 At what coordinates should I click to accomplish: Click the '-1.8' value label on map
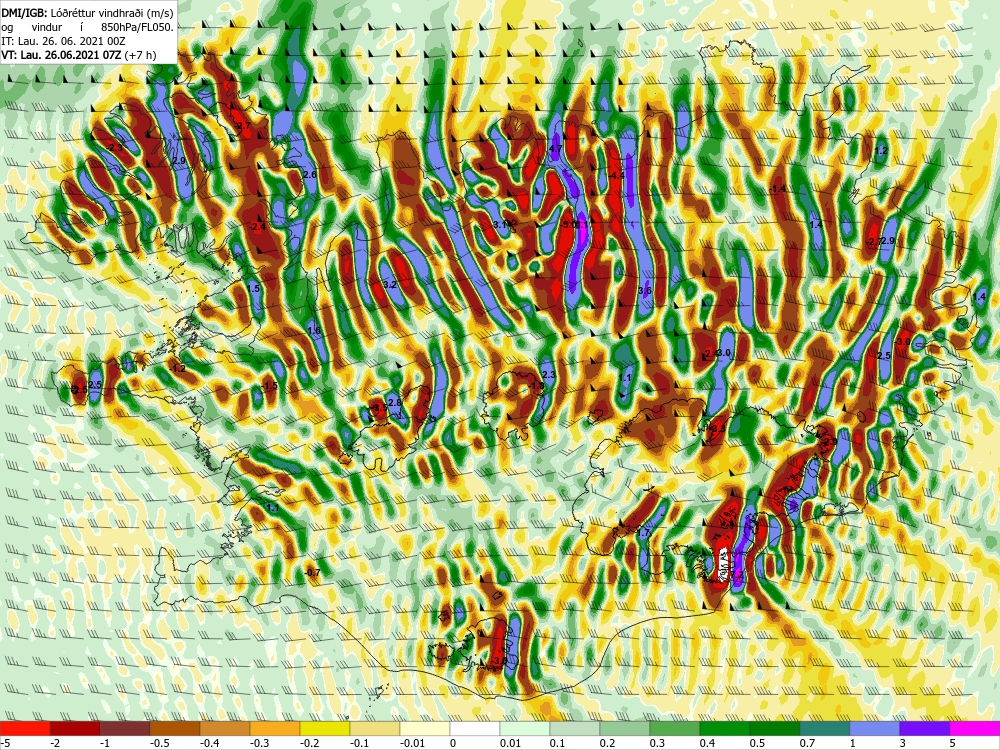537,385
